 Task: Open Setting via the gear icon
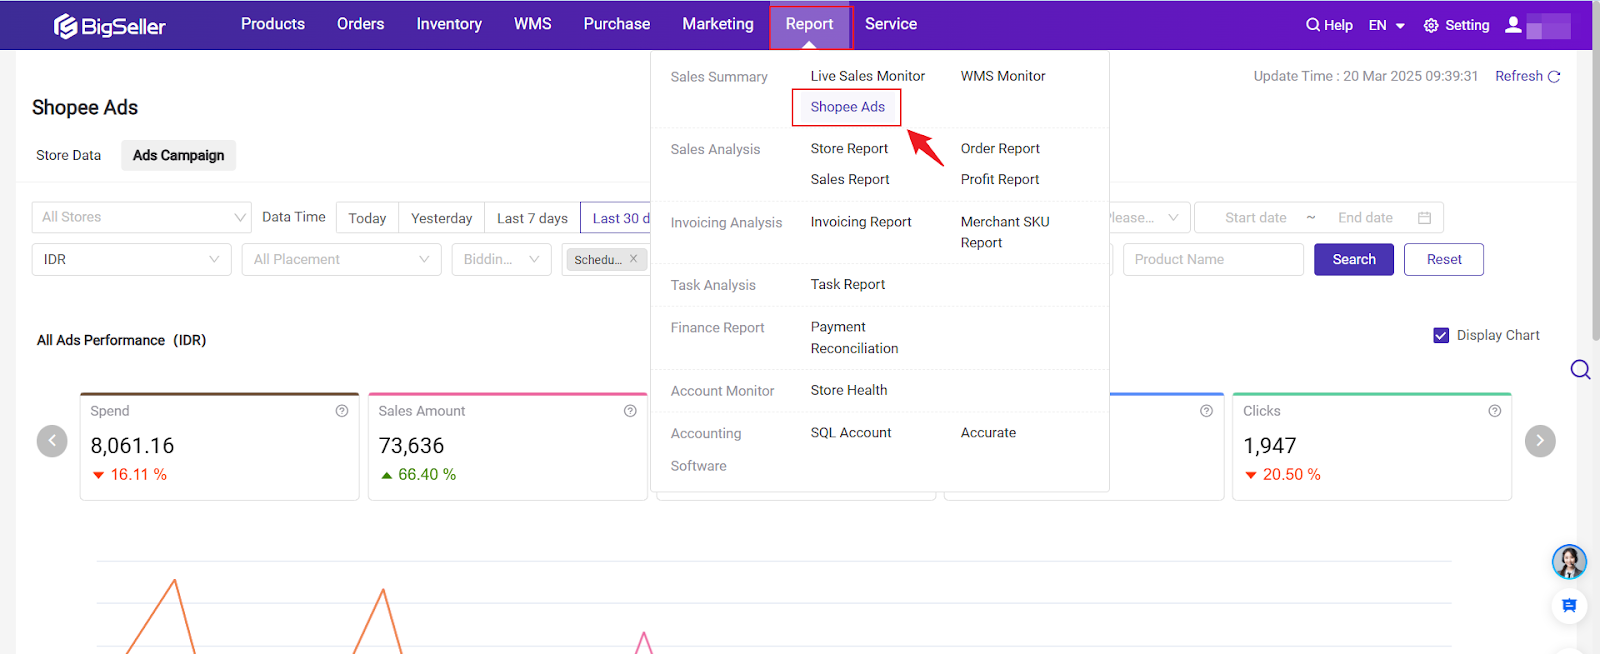click(1431, 25)
